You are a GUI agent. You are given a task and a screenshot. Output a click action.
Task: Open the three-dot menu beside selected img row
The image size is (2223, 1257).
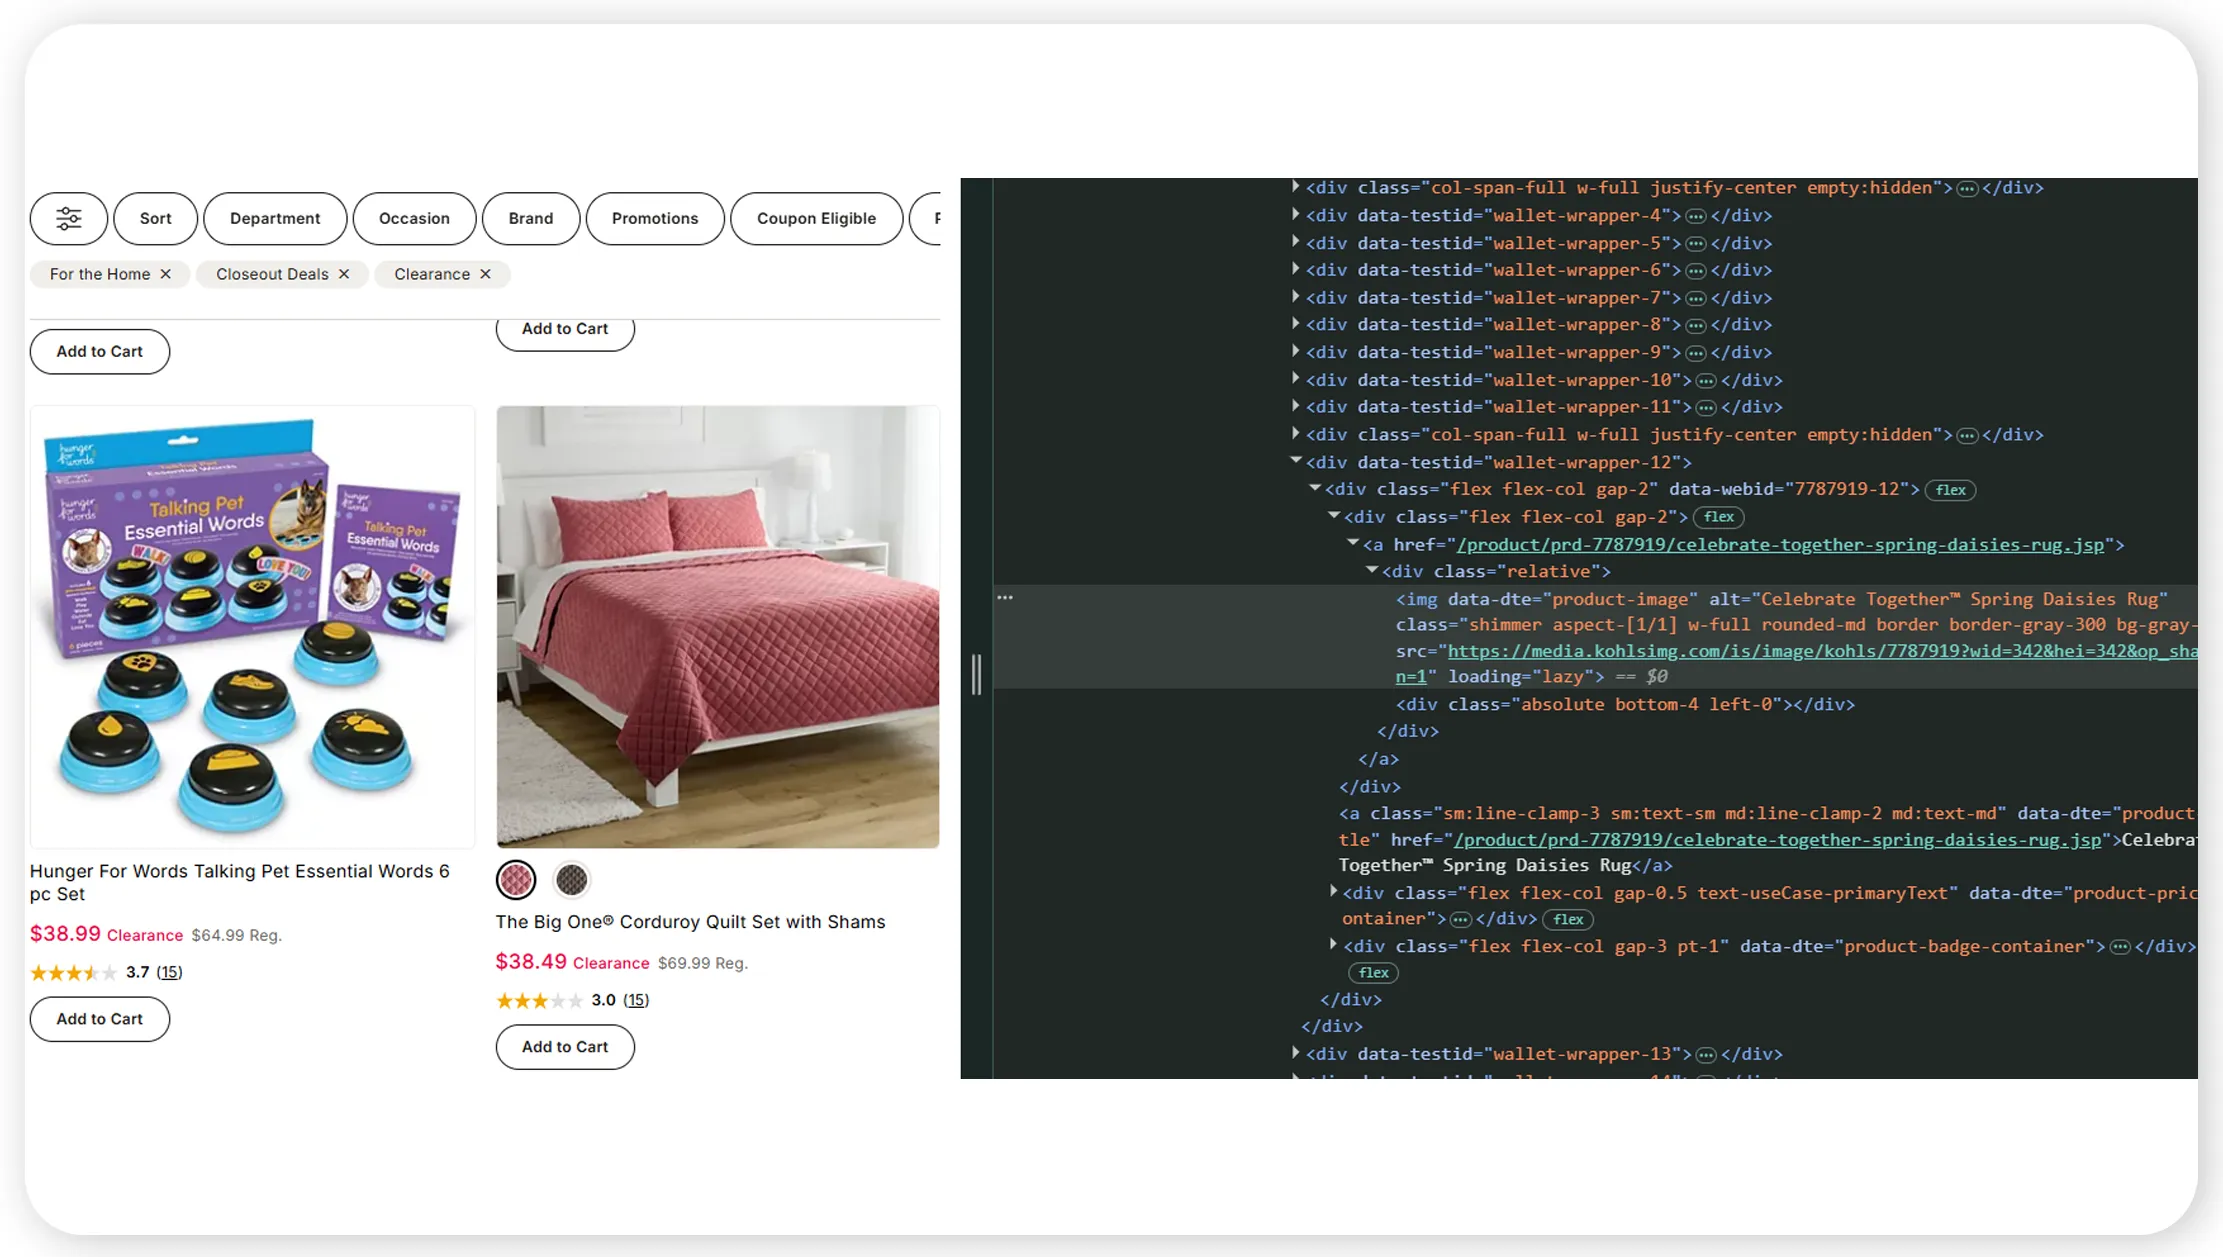[1005, 598]
